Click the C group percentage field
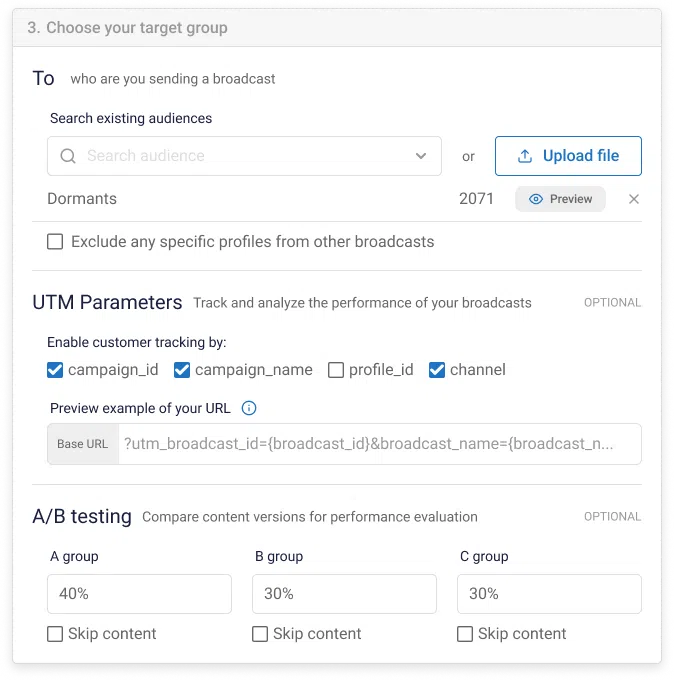Screen dimensions: 674x680 (549, 594)
